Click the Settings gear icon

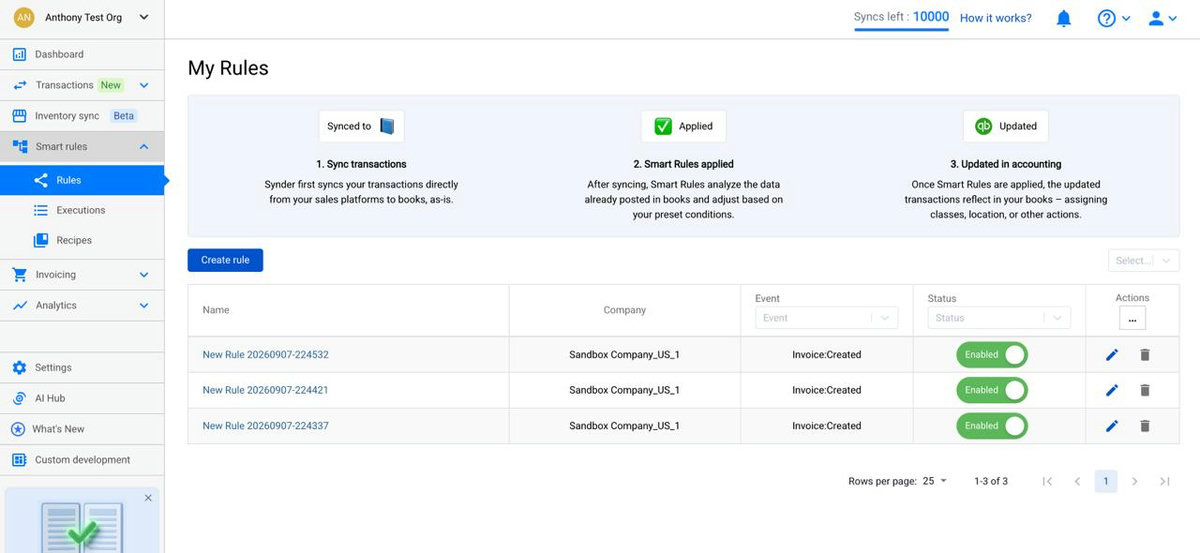[19, 367]
